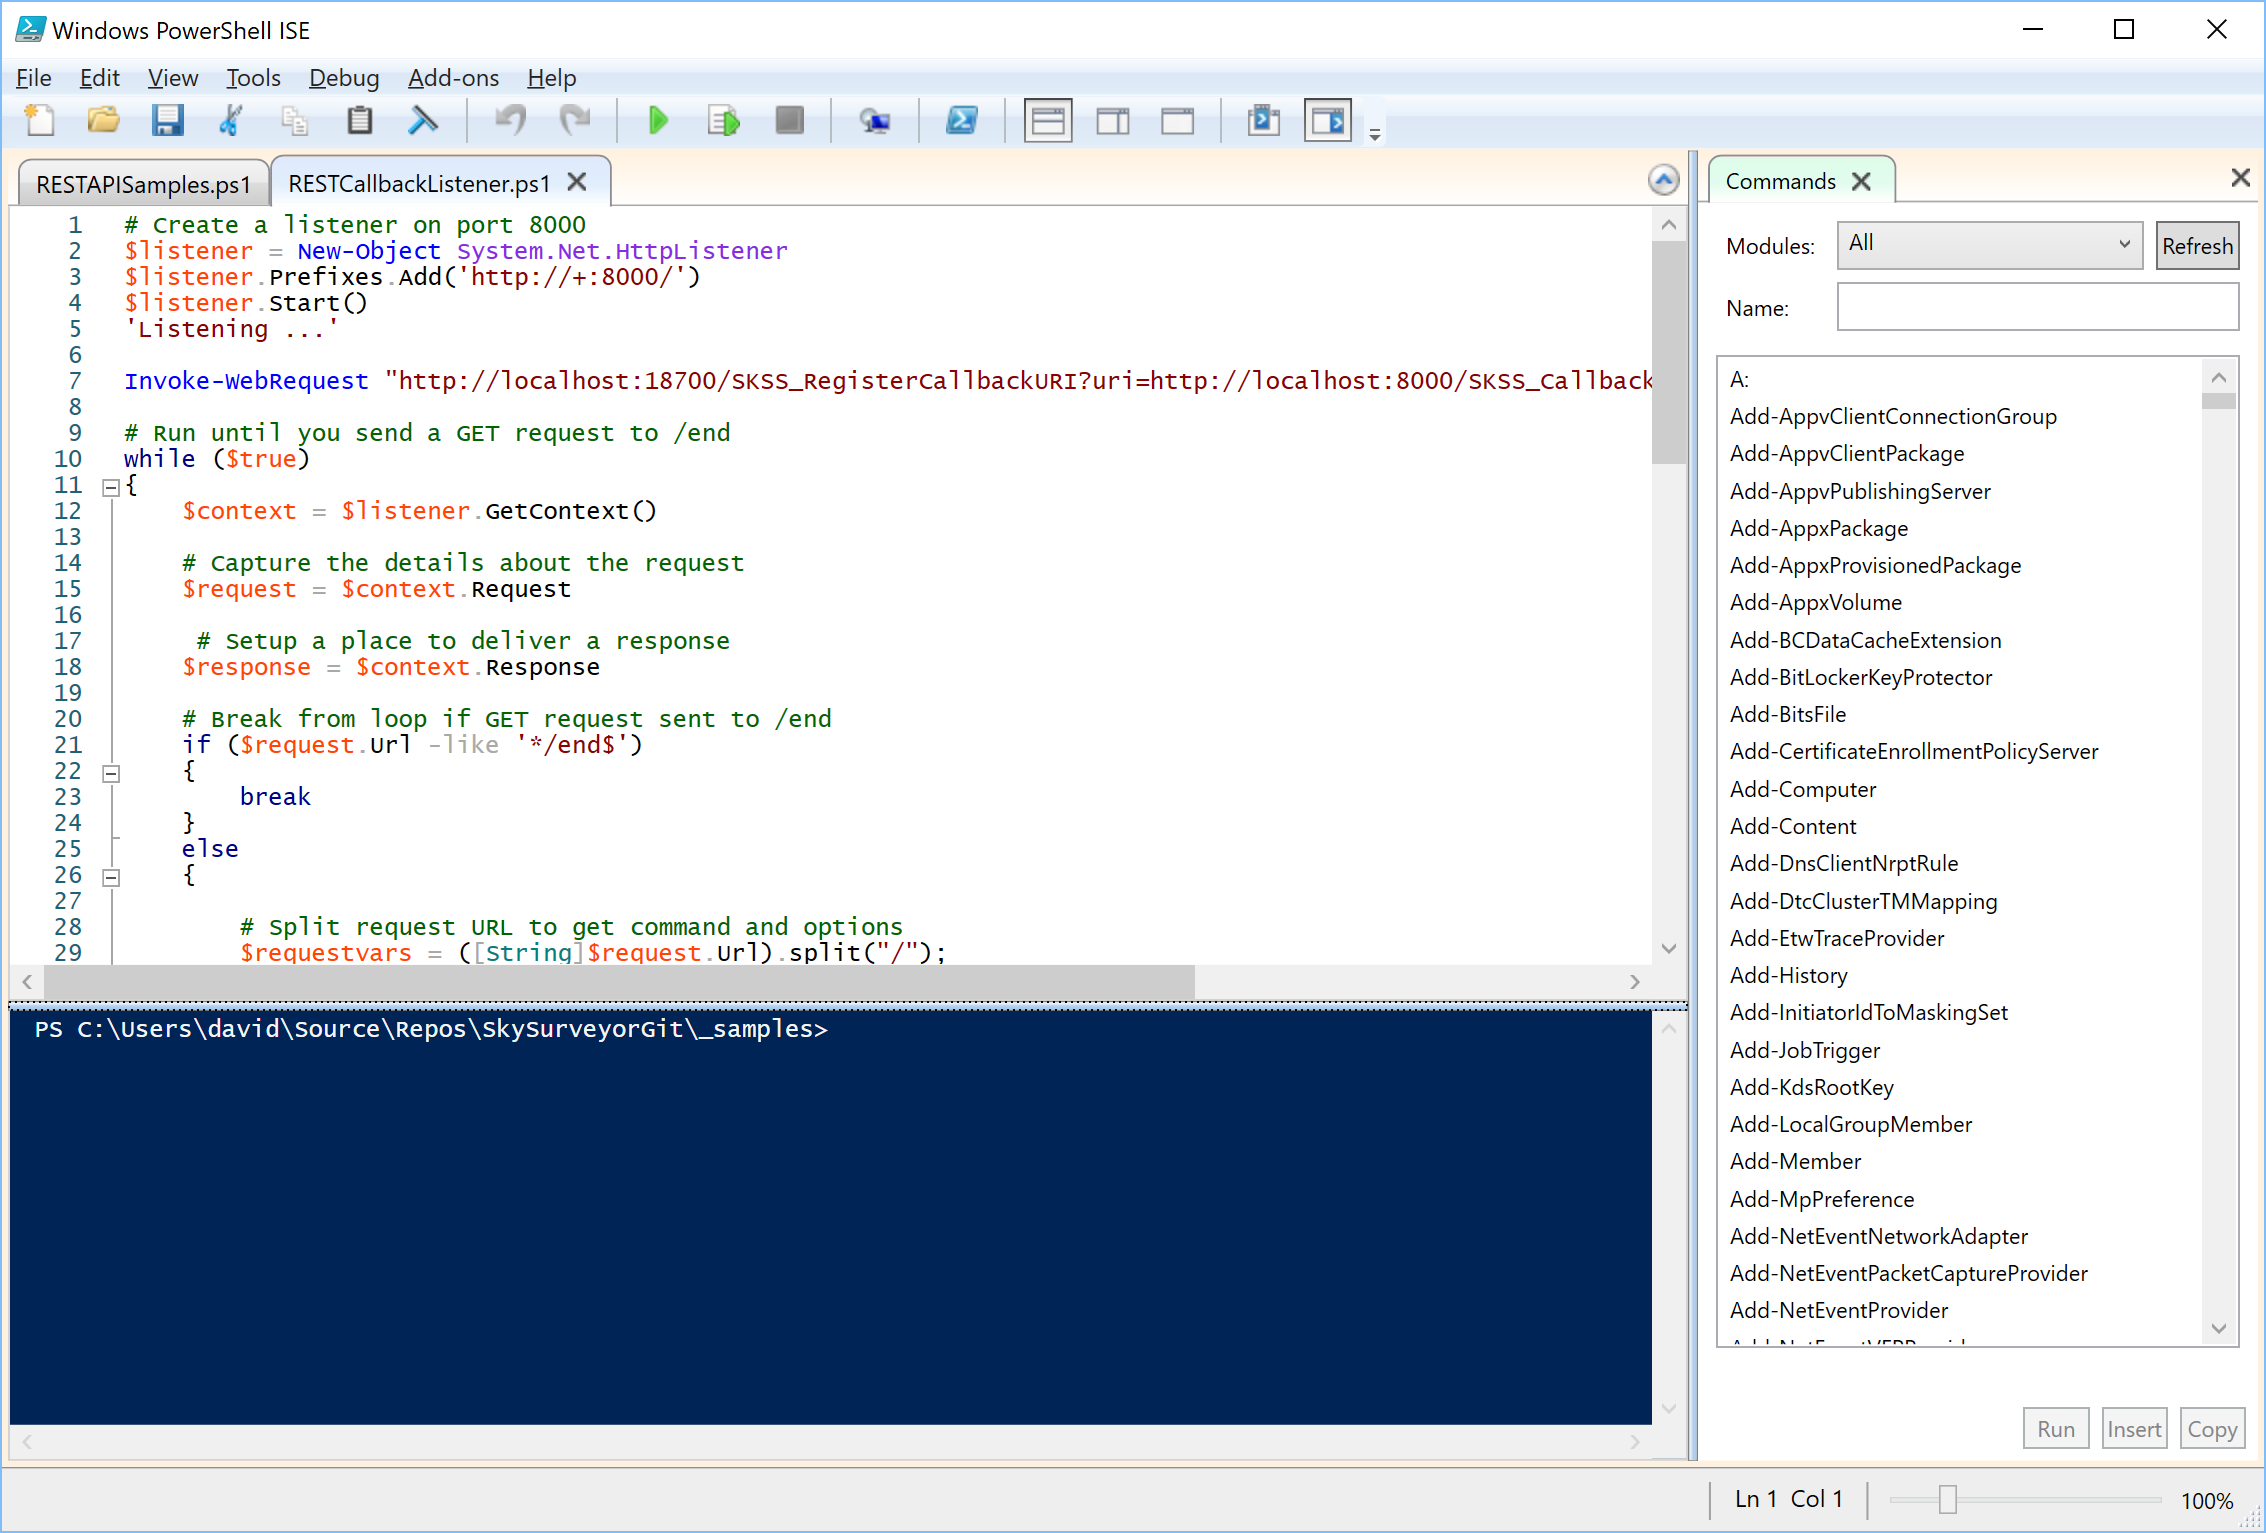Click script editor horizontal scroll right arrow

[1635, 982]
